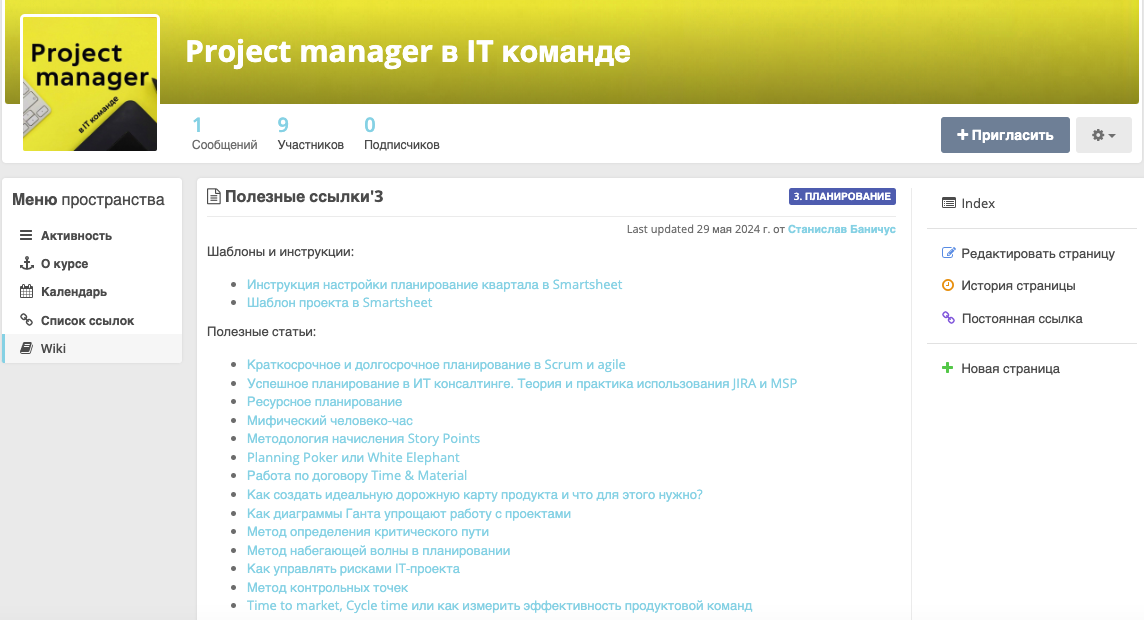Screen dimensions: 1144x620
Task: Click the chain icon beside Список ссылок
Action: coord(26,320)
